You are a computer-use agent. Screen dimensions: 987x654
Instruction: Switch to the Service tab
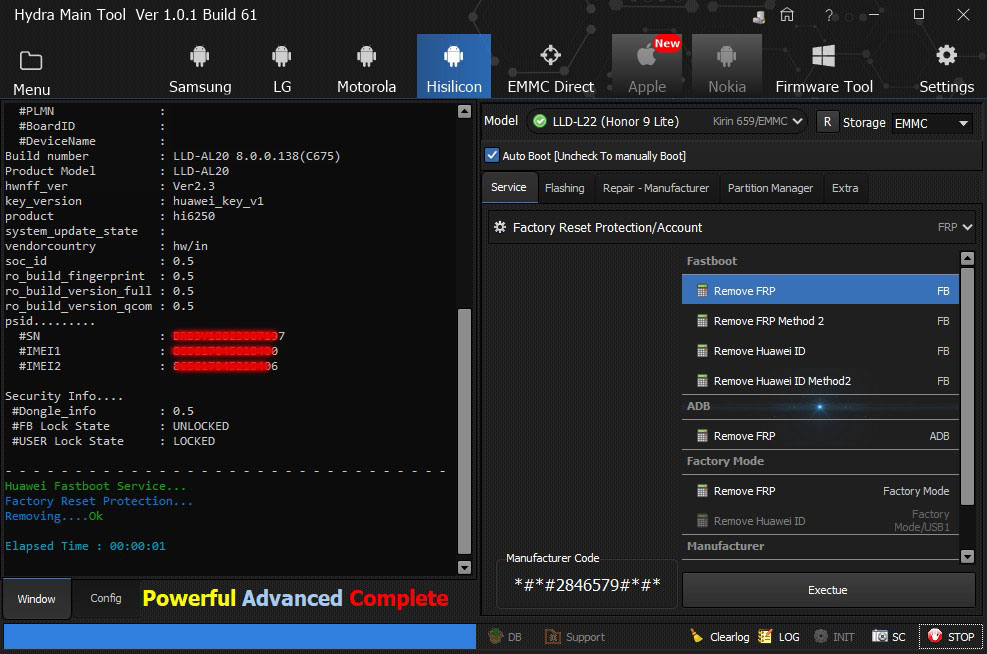point(509,187)
